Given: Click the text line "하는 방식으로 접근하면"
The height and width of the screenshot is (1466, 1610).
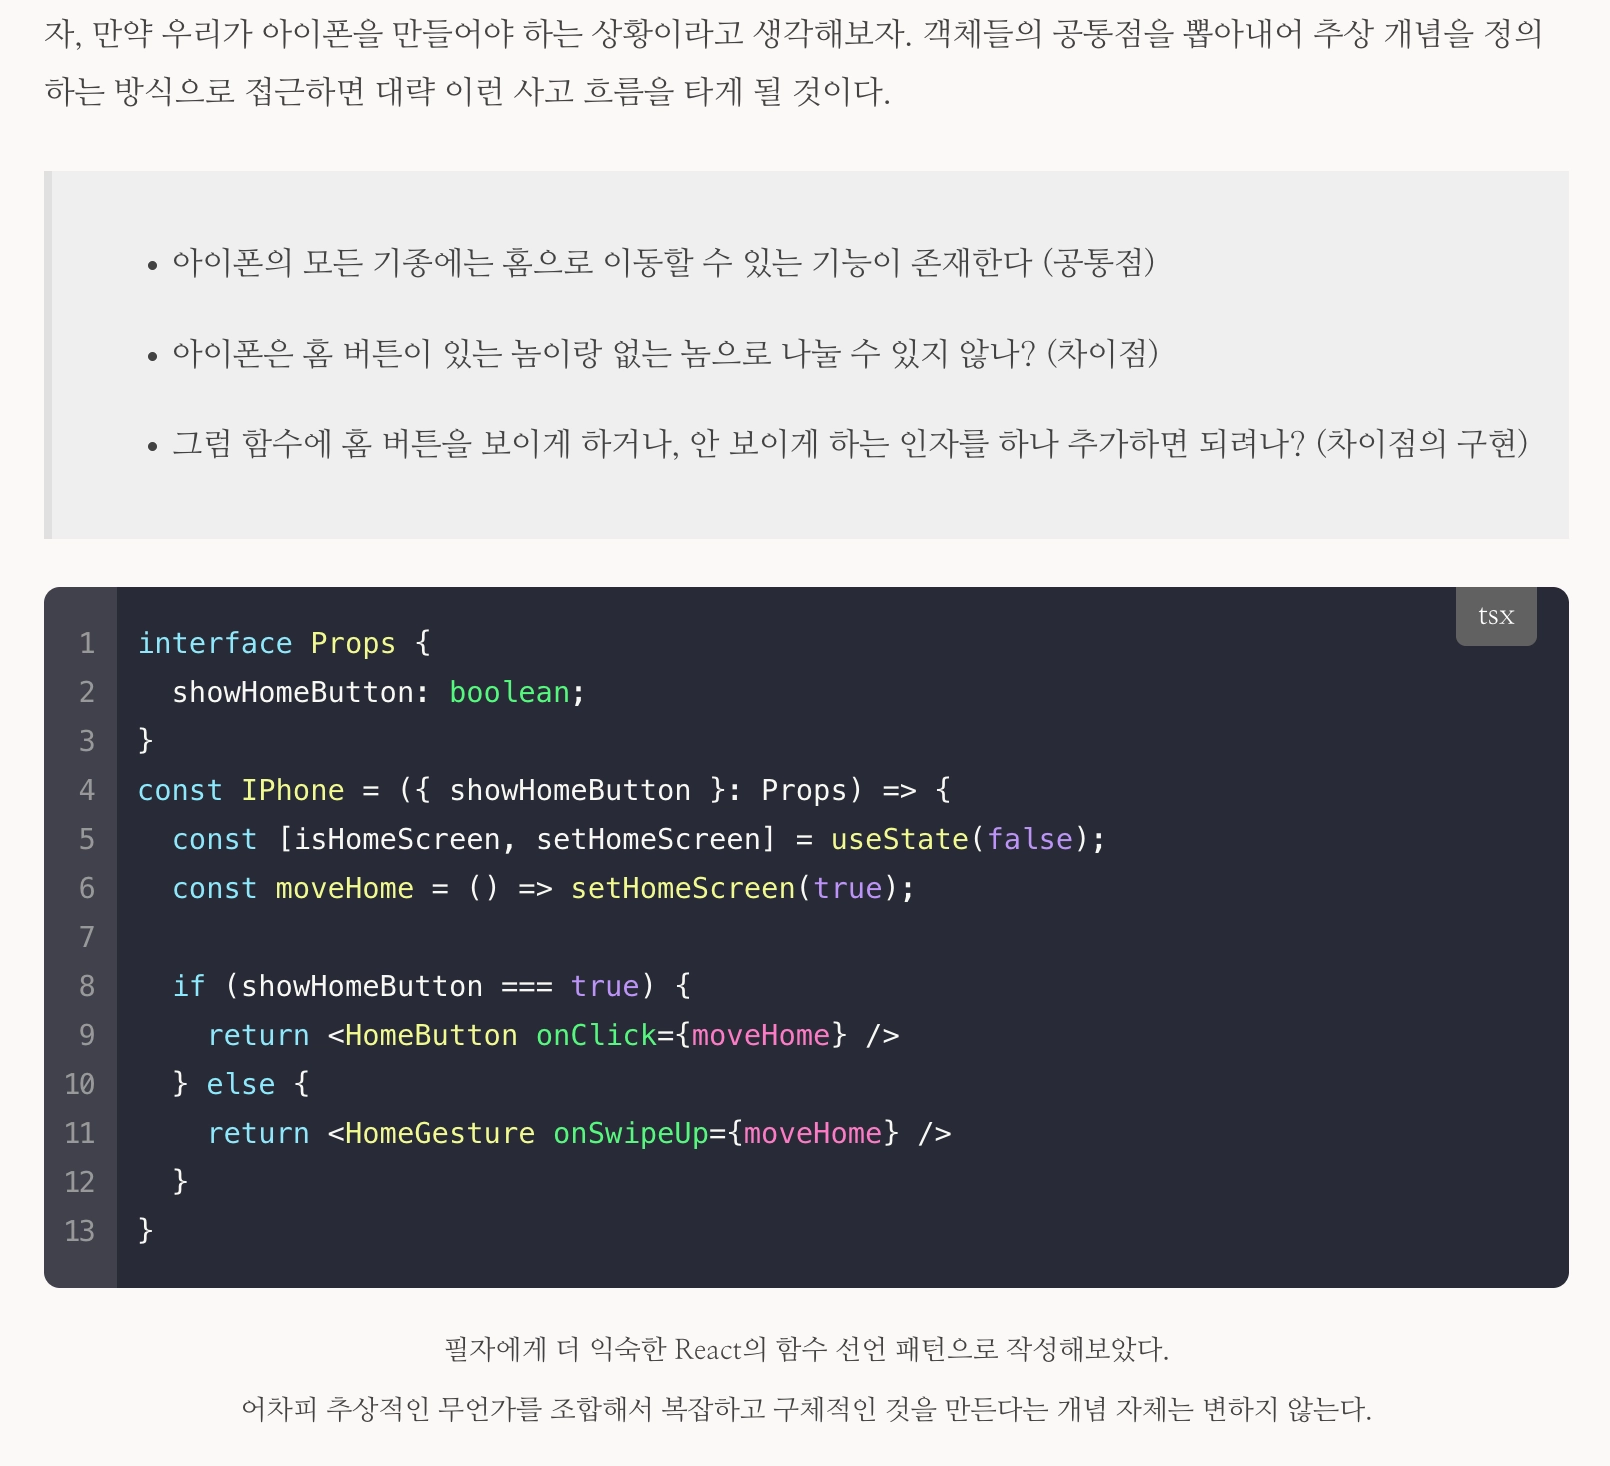Looking at the screenshot, I should [467, 92].
